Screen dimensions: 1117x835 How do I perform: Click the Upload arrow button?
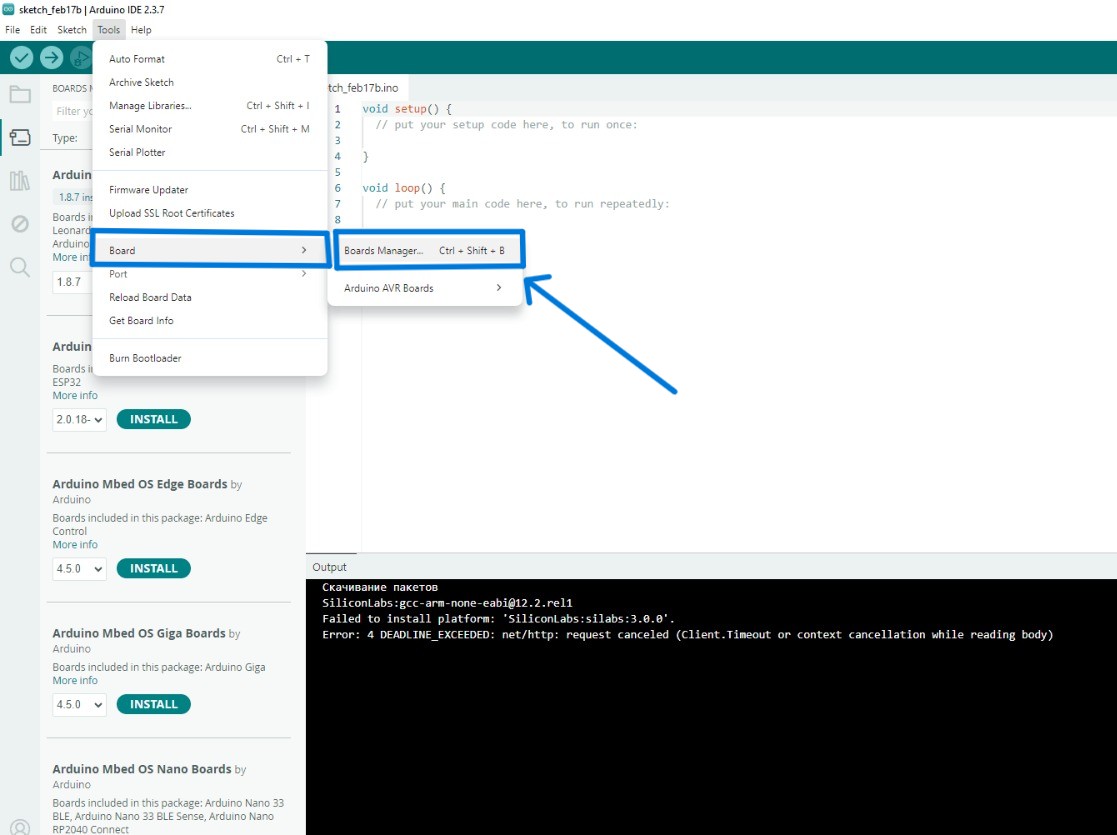[51, 58]
